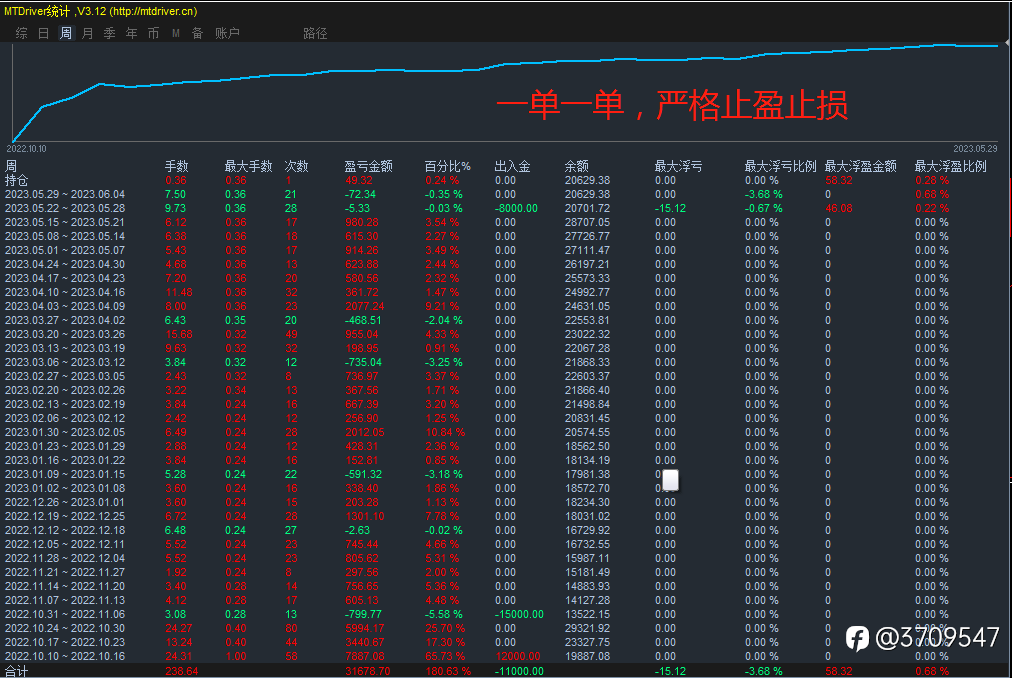
Task: Select week row 2023.02.20 ~ 2023.02.26
Action: coord(506,390)
